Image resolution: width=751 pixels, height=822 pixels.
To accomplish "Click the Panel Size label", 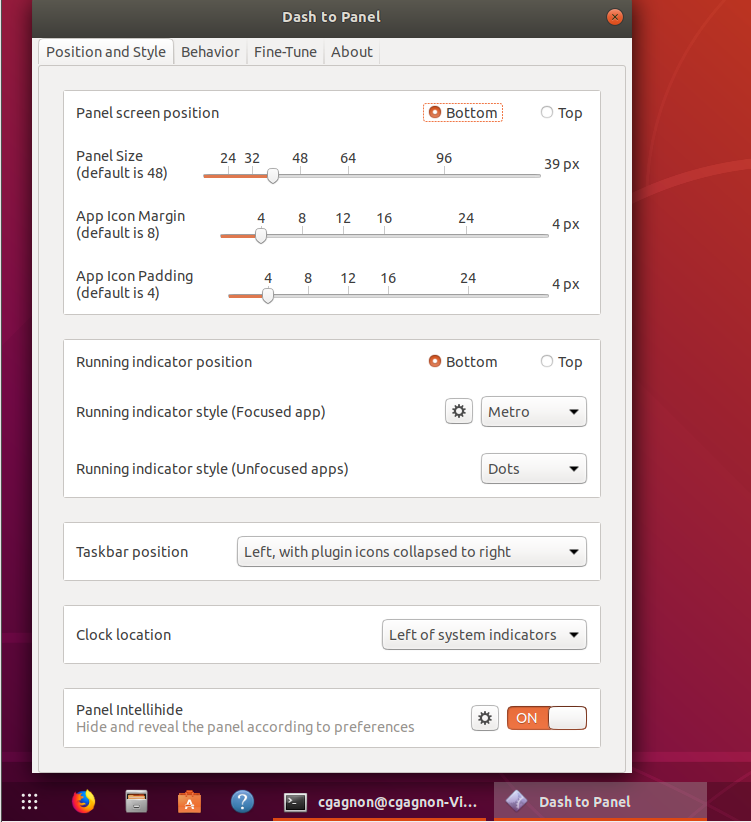I will 122,164.
